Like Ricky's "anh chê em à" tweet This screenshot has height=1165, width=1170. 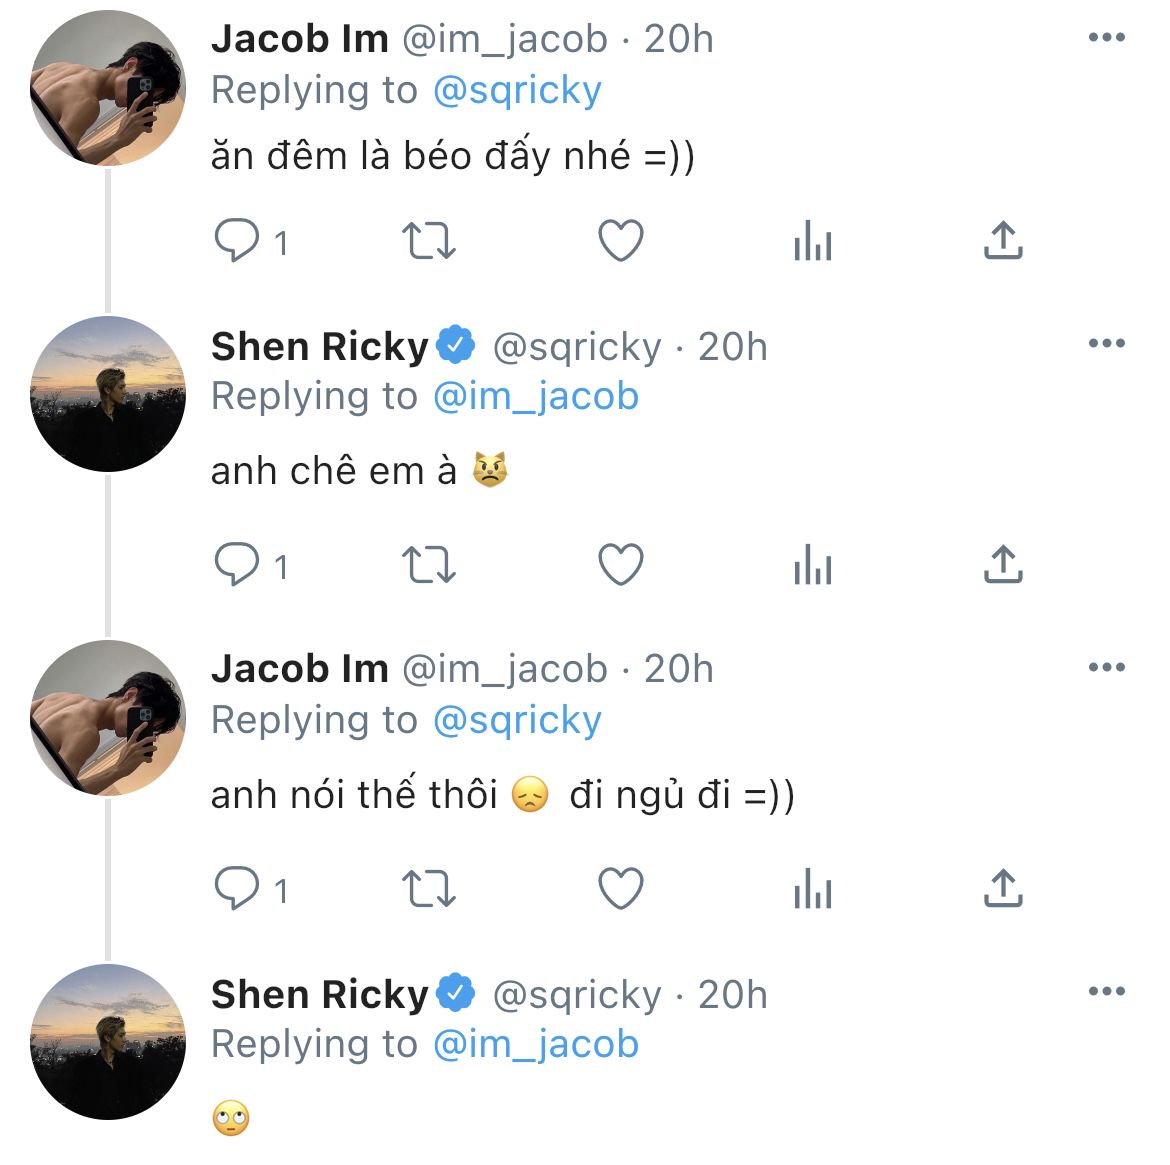click(x=620, y=565)
